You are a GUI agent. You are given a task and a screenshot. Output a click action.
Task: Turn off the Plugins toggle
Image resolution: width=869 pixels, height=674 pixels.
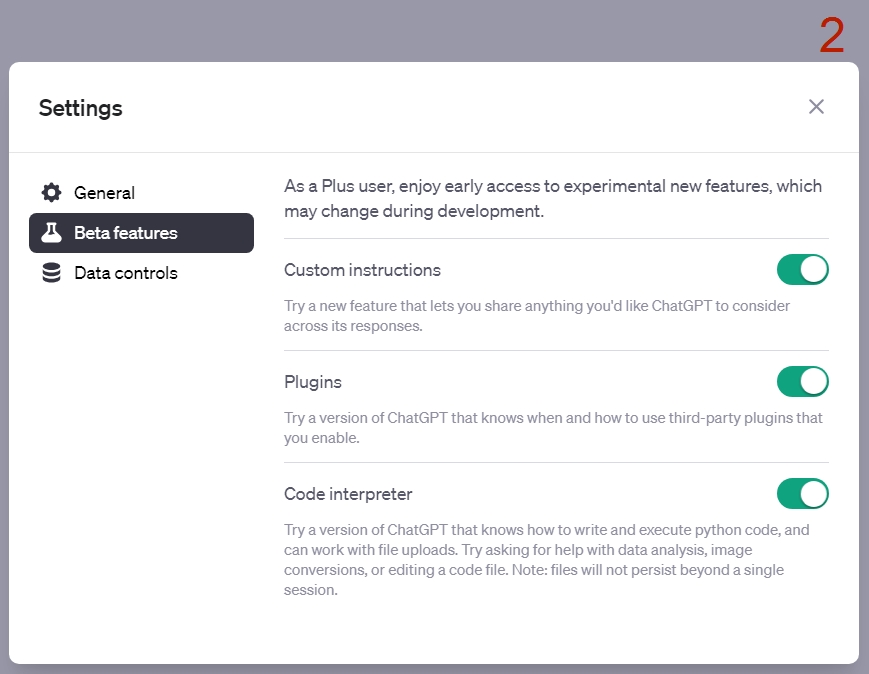(802, 382)
